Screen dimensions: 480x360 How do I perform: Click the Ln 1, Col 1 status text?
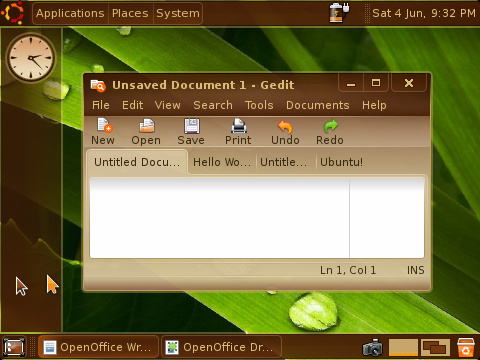pyautogui.click(x=348, y=270)
